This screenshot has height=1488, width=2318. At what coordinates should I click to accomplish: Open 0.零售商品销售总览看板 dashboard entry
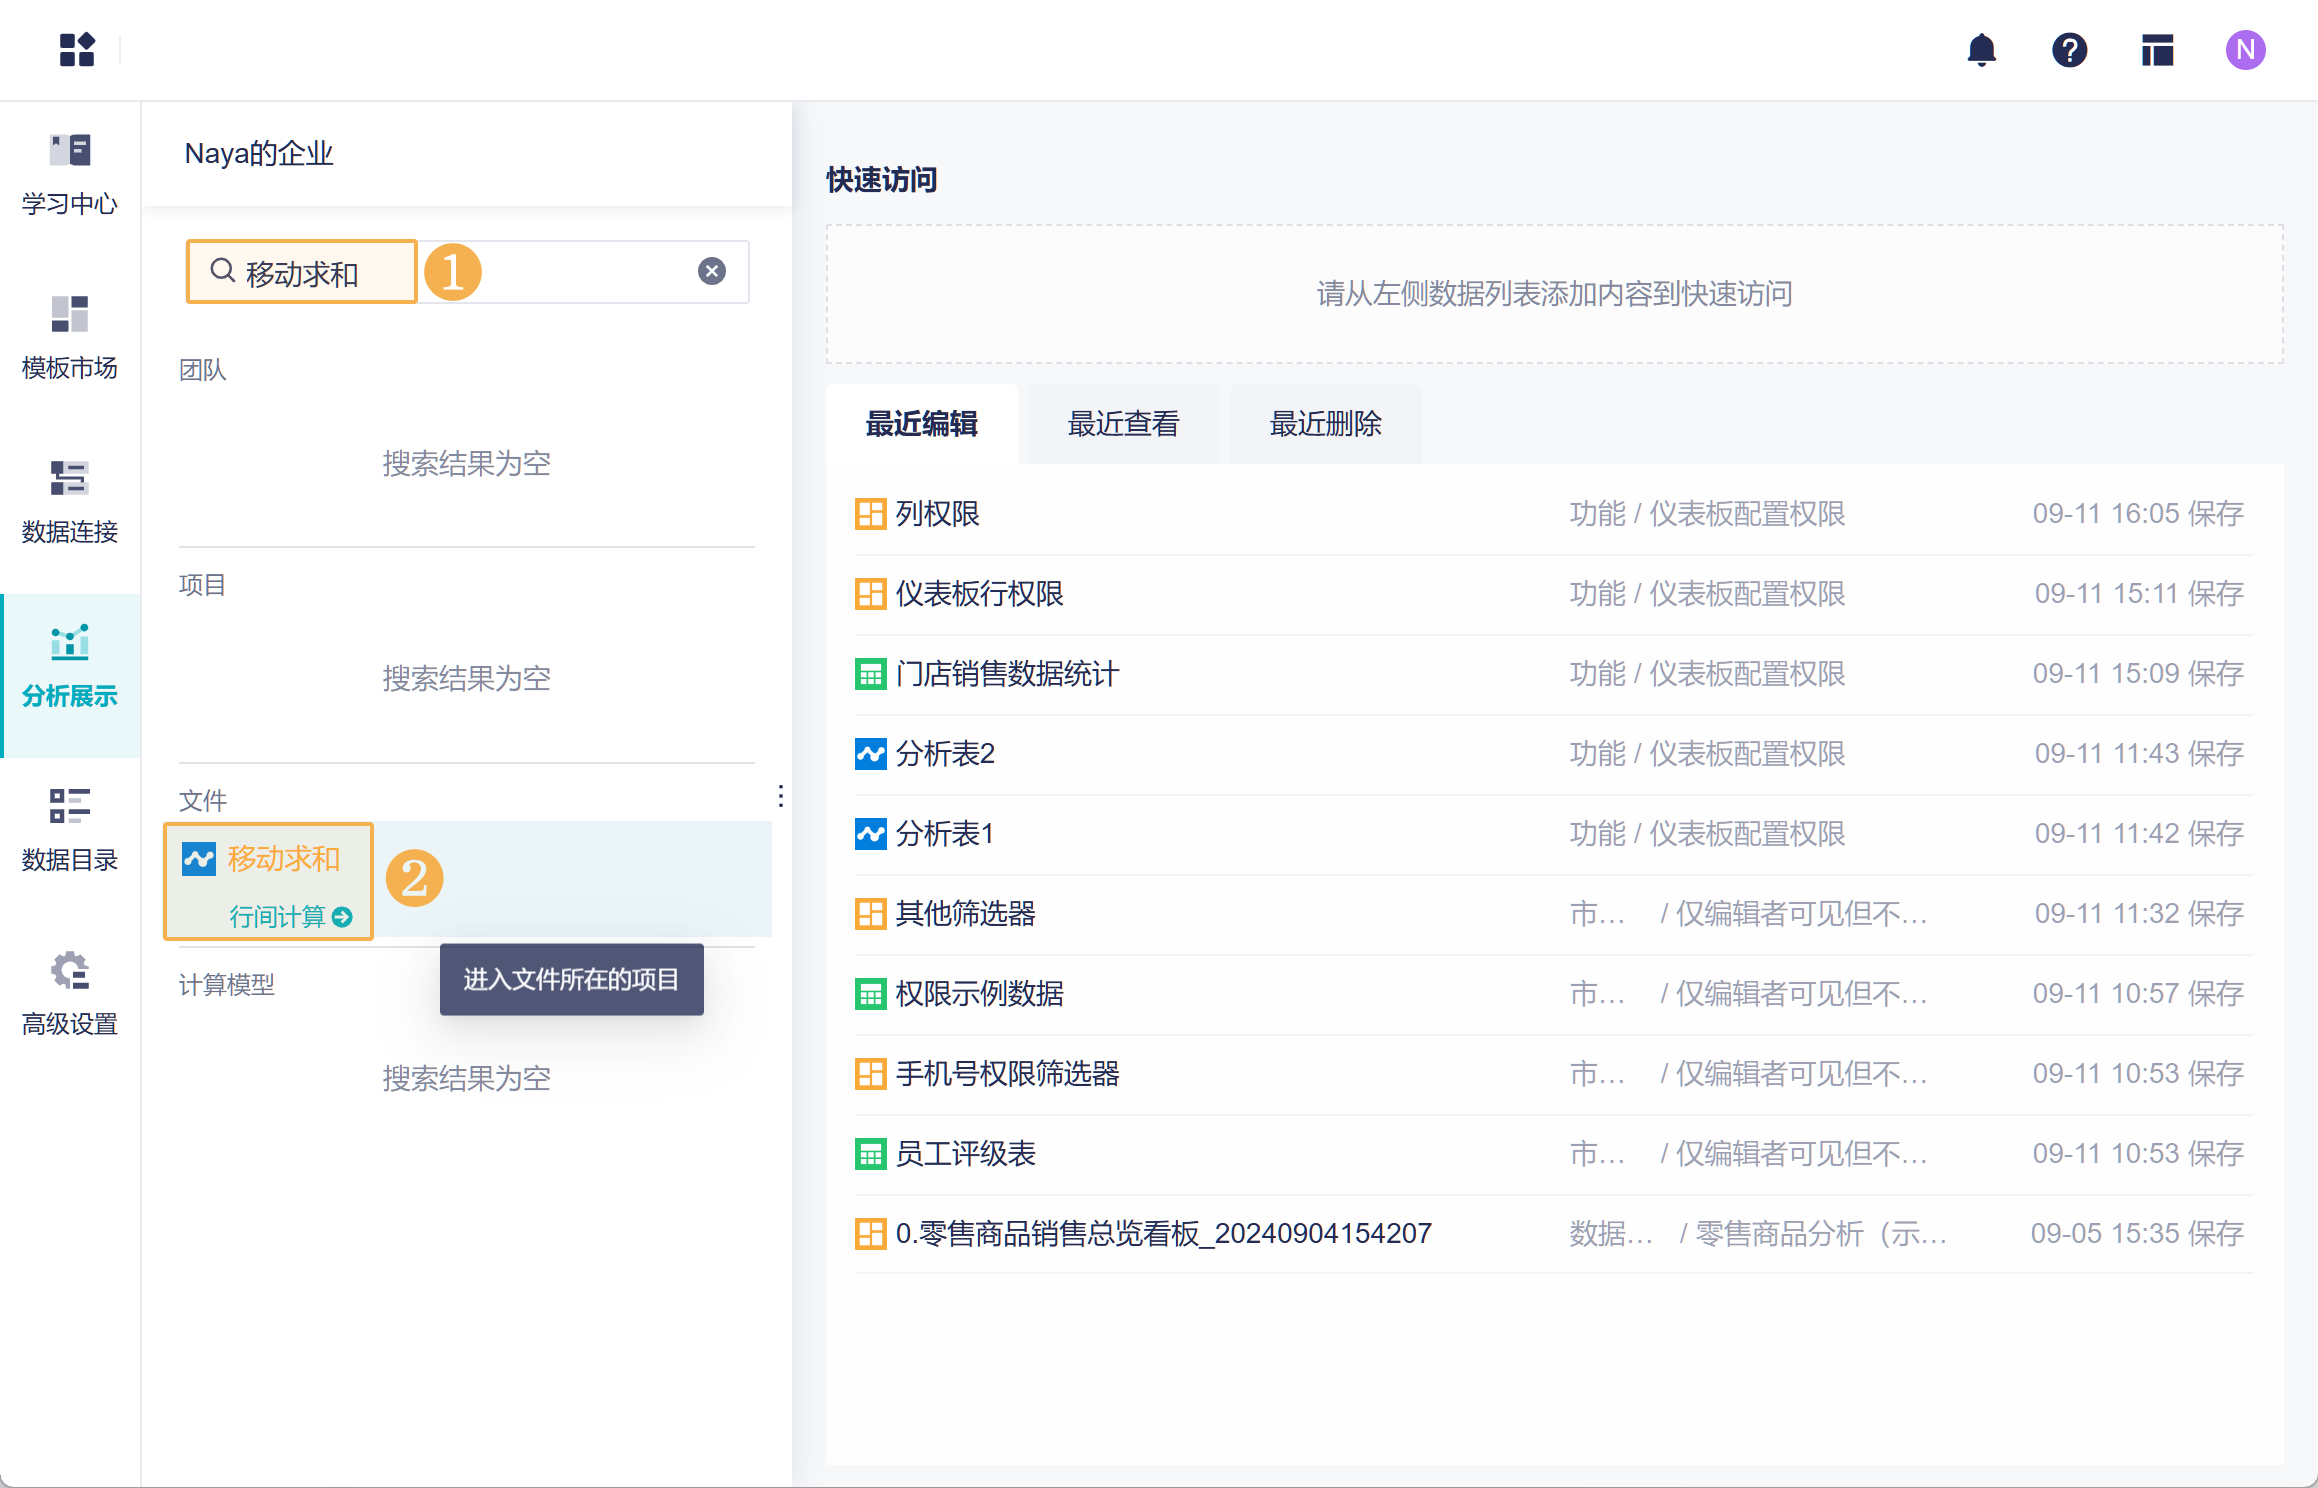pyautogui.click(x=1163, y=1234)
